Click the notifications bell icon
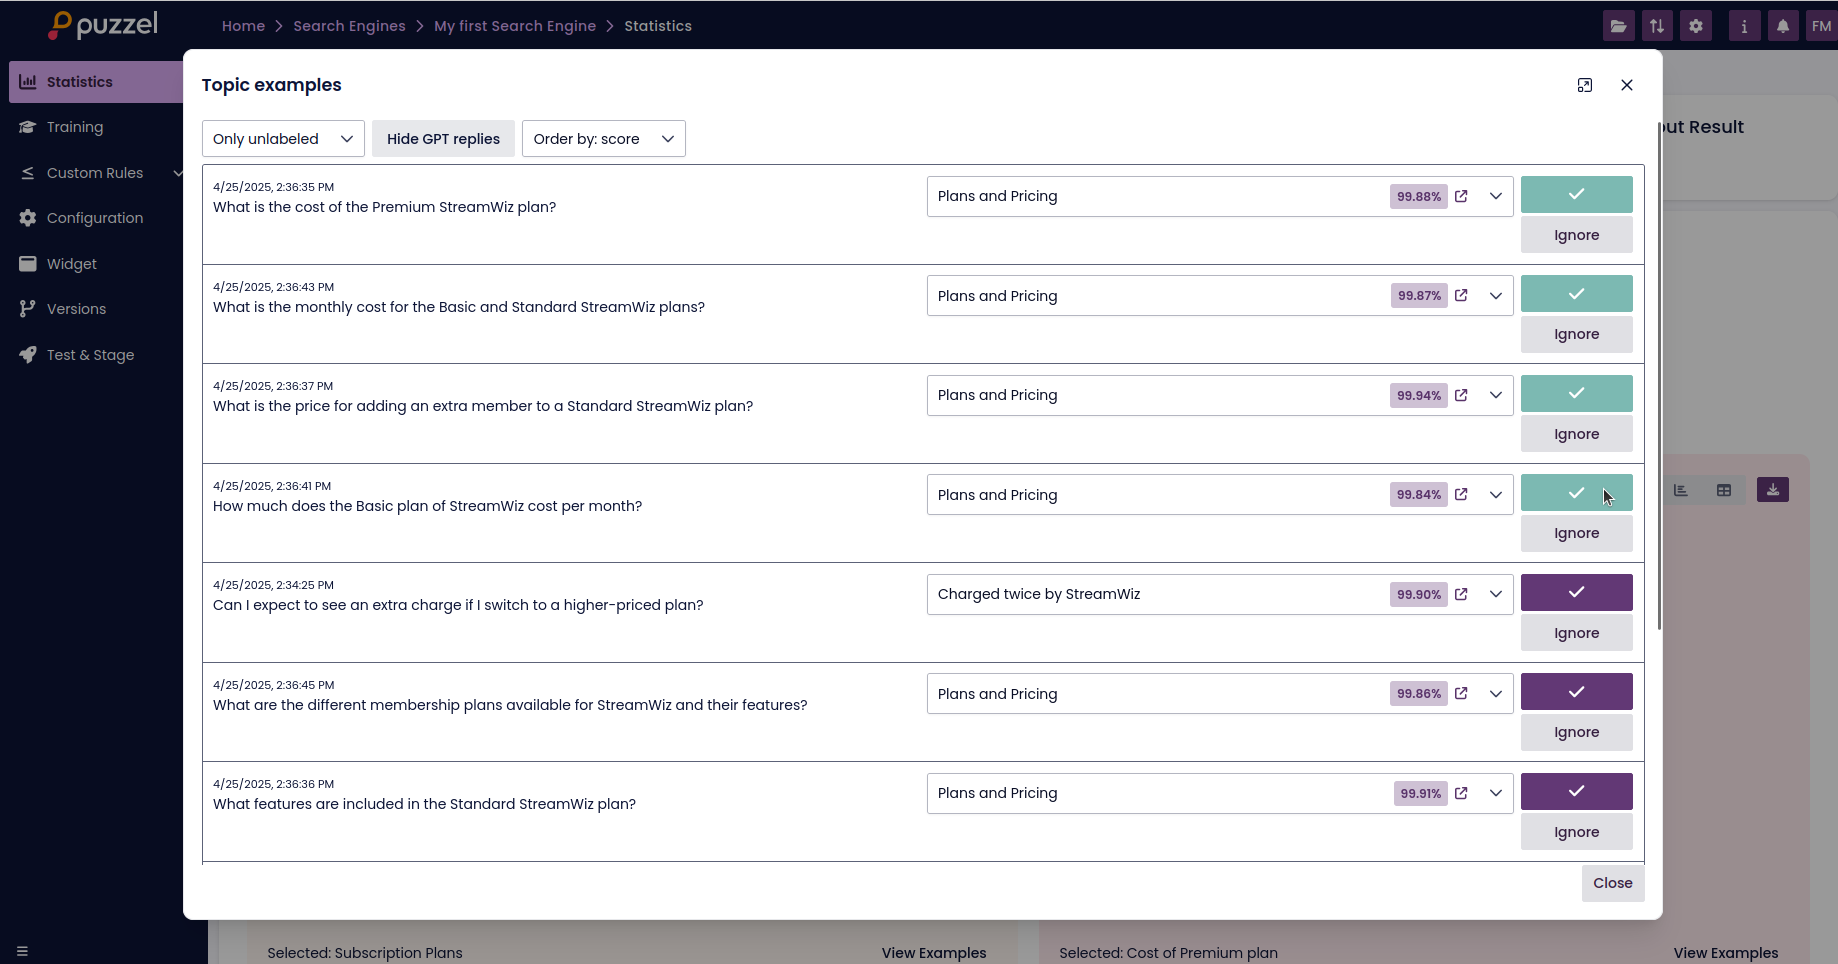 (1782, 26)
